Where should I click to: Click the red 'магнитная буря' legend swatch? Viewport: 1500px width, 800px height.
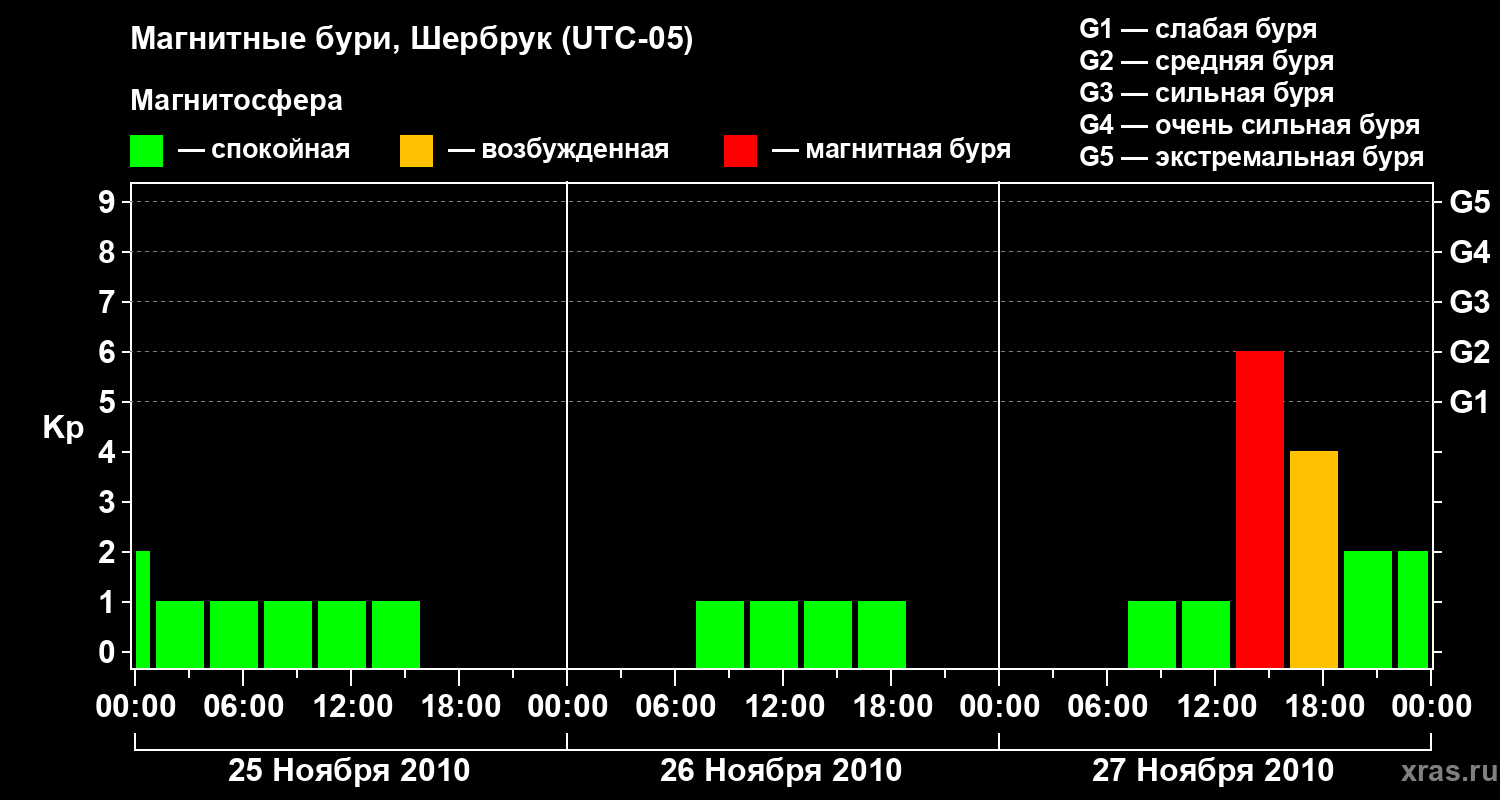pos(740,151)
